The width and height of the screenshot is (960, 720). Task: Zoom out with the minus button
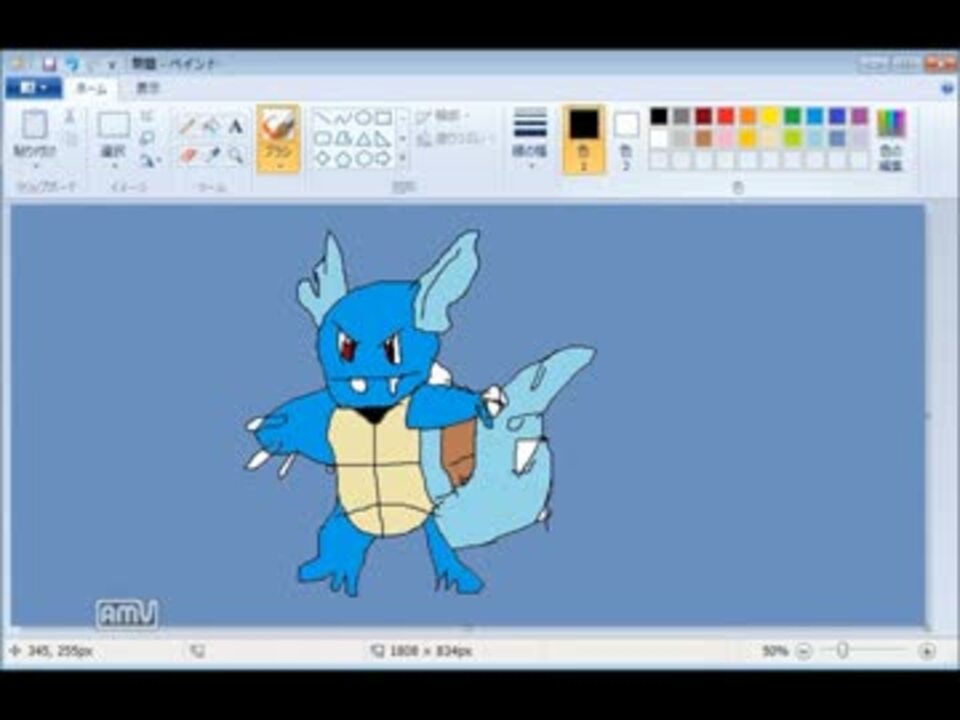pos(803,651)
